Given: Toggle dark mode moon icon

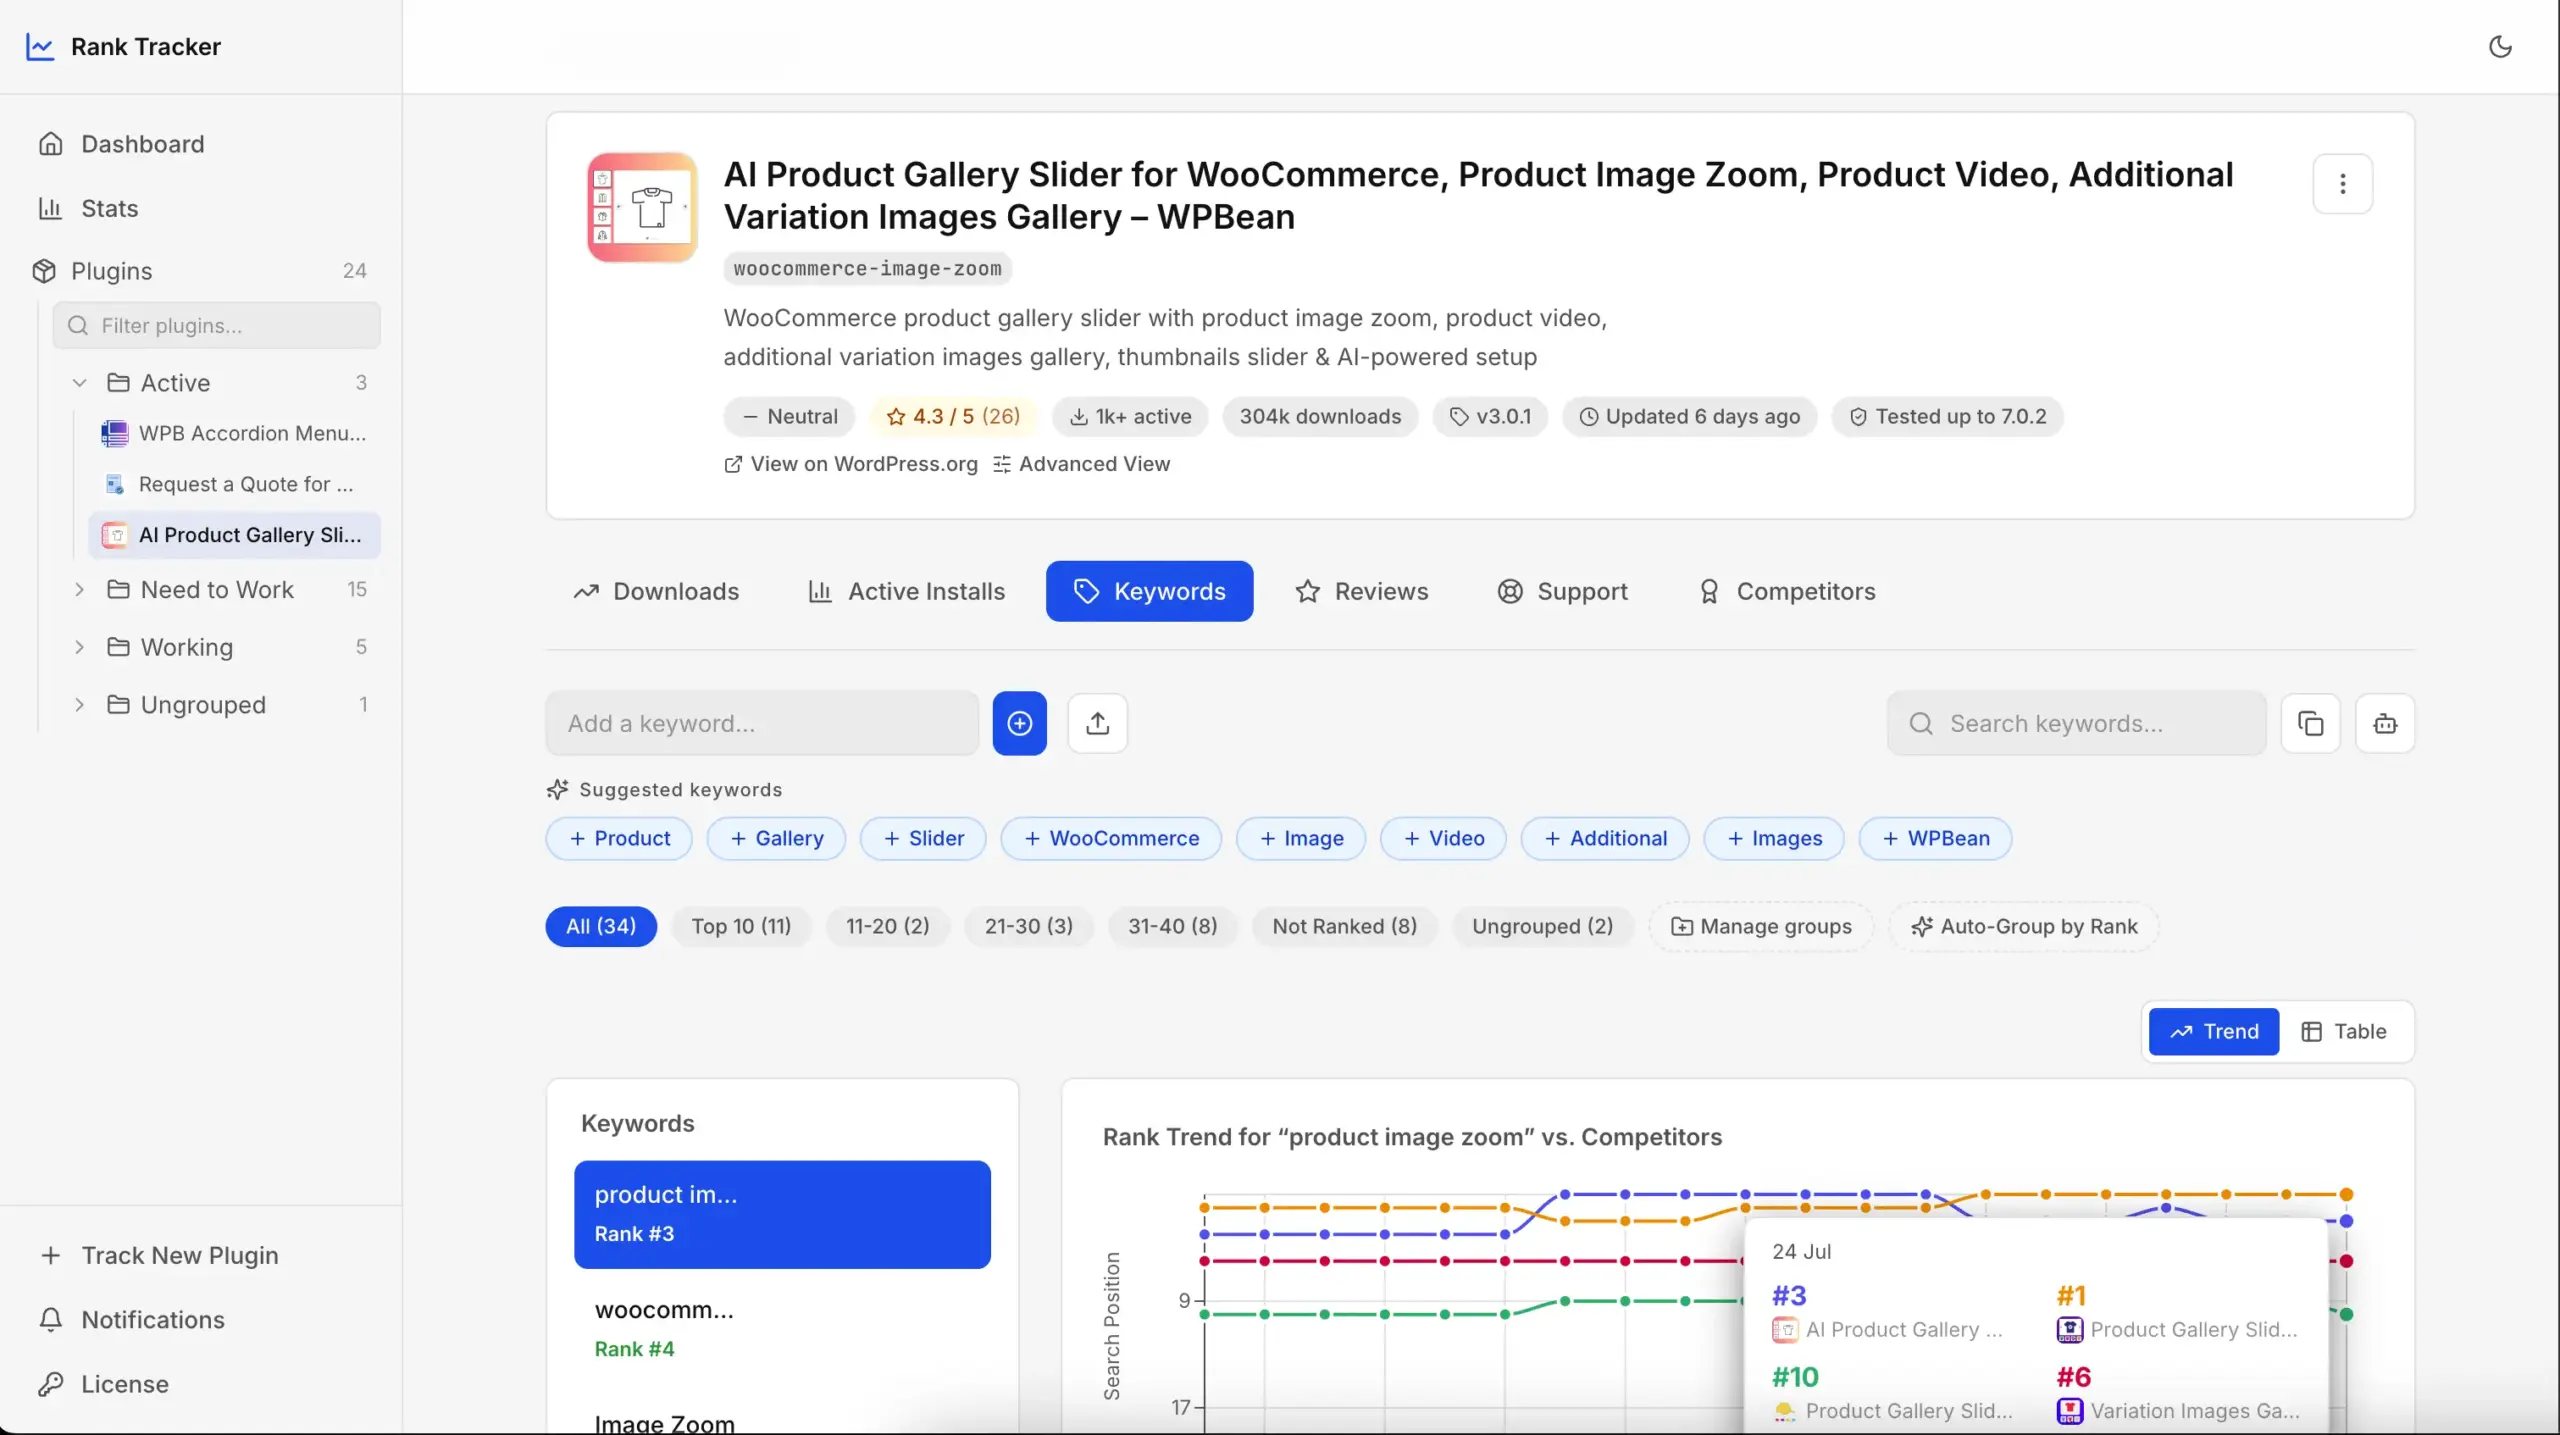Looking at the screenshot, I should tap(2500, 47).
